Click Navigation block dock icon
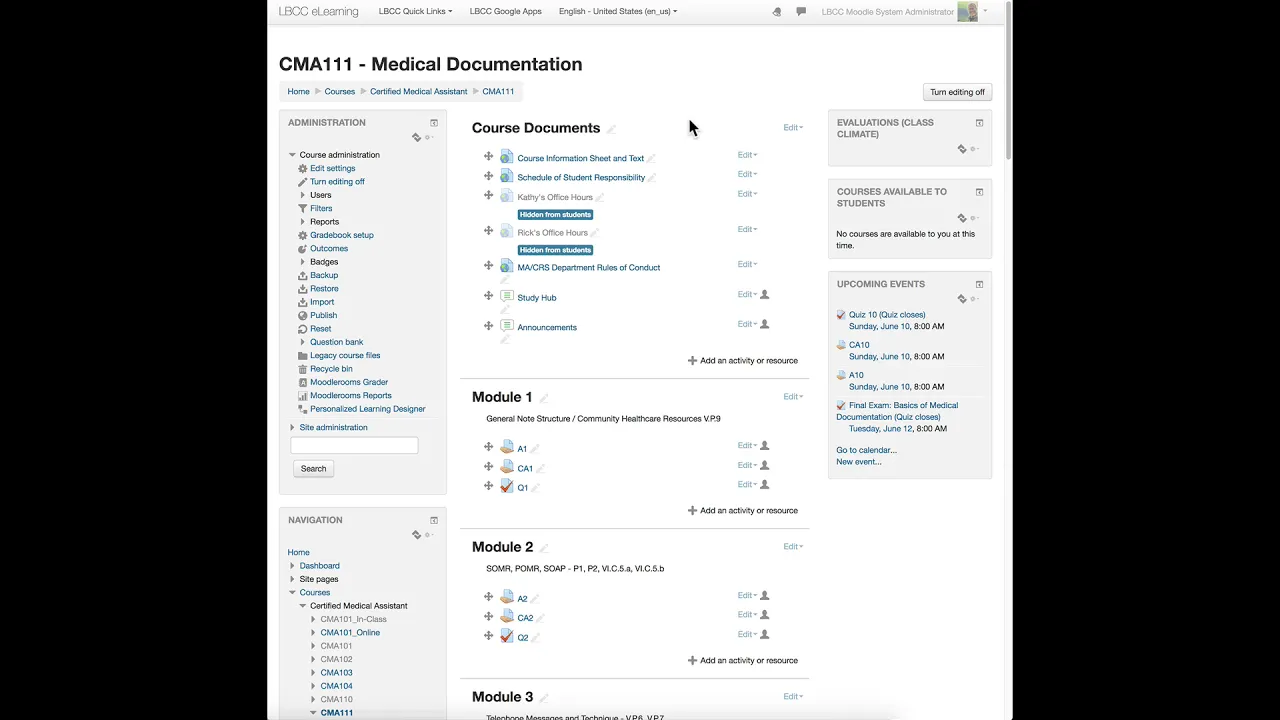The image size is (1280, 720). (434, 520)
